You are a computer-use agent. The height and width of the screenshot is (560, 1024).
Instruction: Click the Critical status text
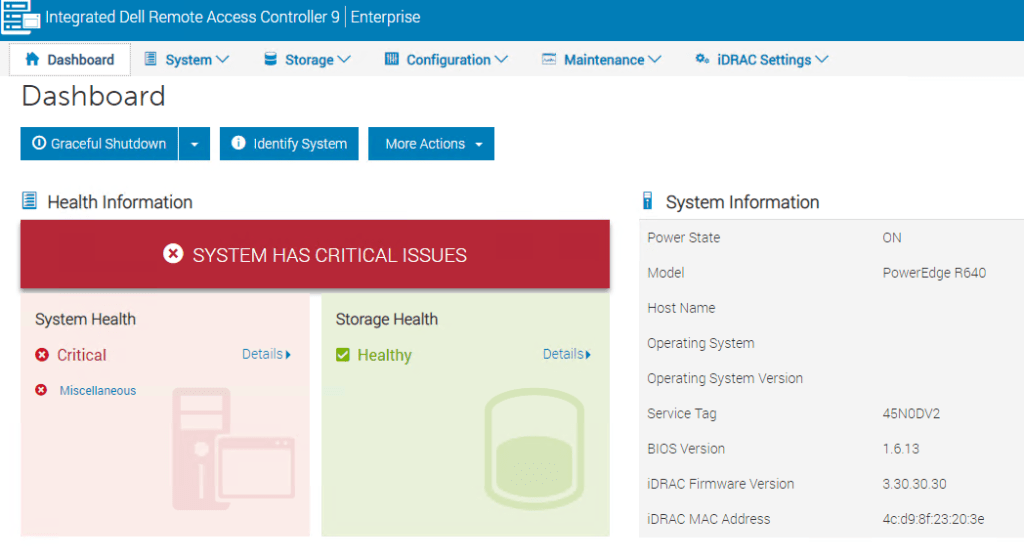[82, 355]
